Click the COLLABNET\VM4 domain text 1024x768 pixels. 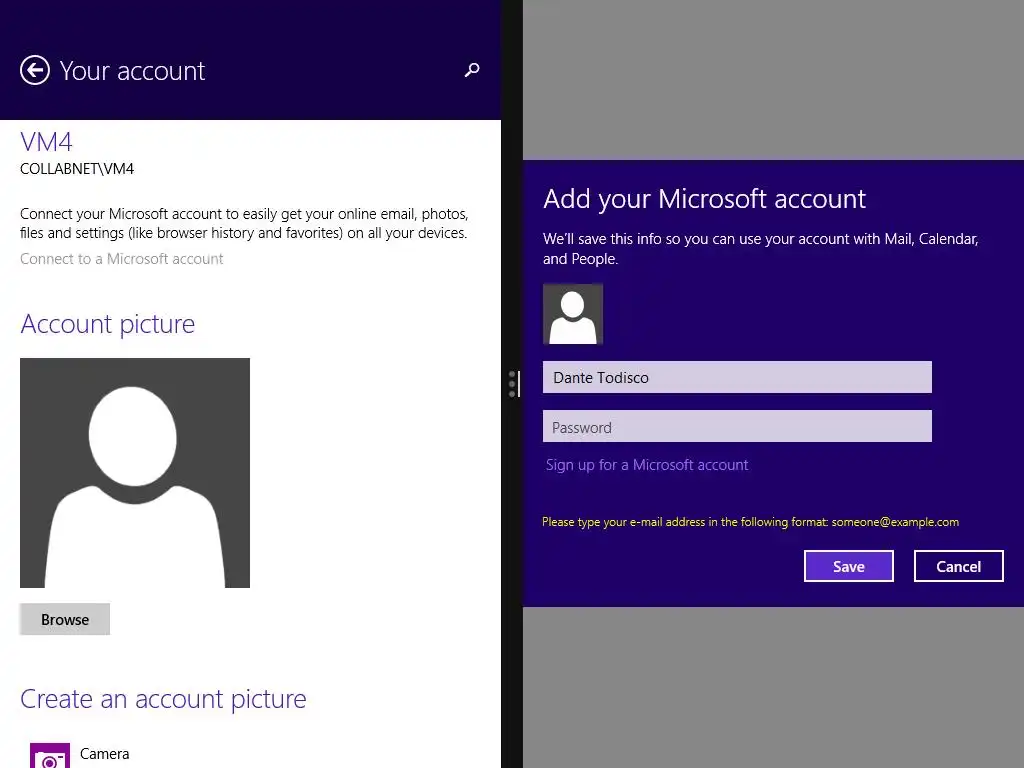(77, 169)
